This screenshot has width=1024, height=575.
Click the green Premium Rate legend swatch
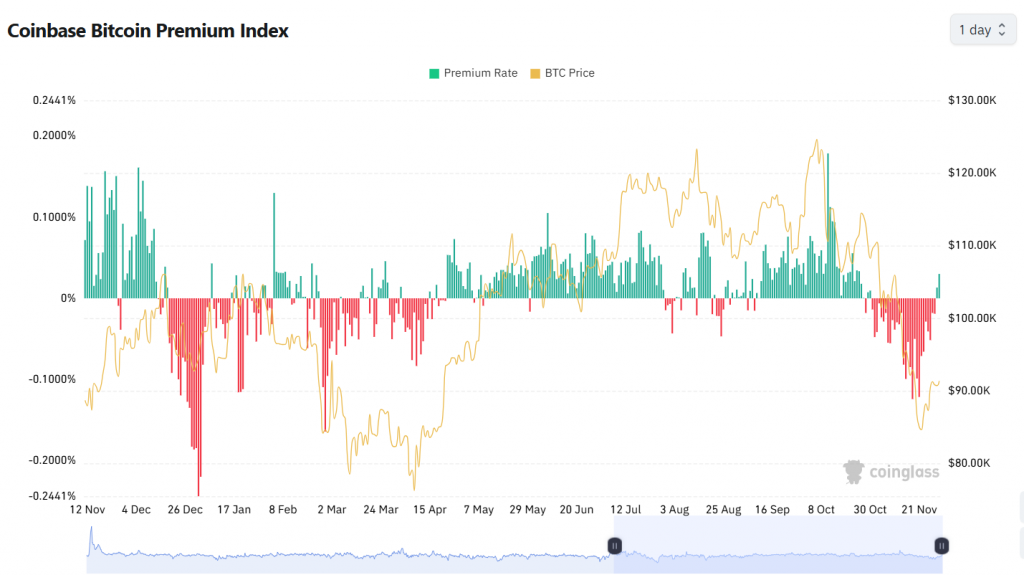point(434,73)
